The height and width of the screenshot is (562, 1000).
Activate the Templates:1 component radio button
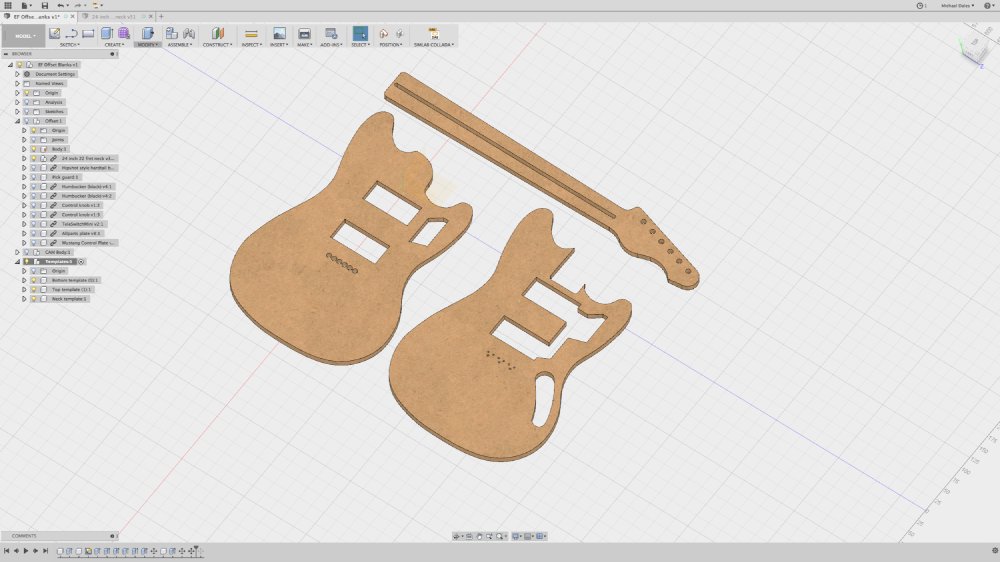pos(82,262)
